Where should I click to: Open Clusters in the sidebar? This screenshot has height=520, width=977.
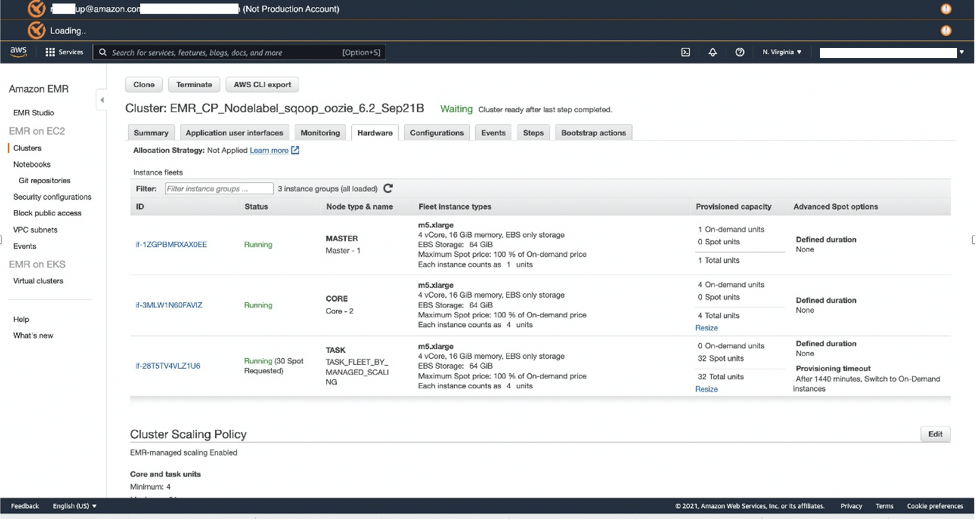click(27, 148)
